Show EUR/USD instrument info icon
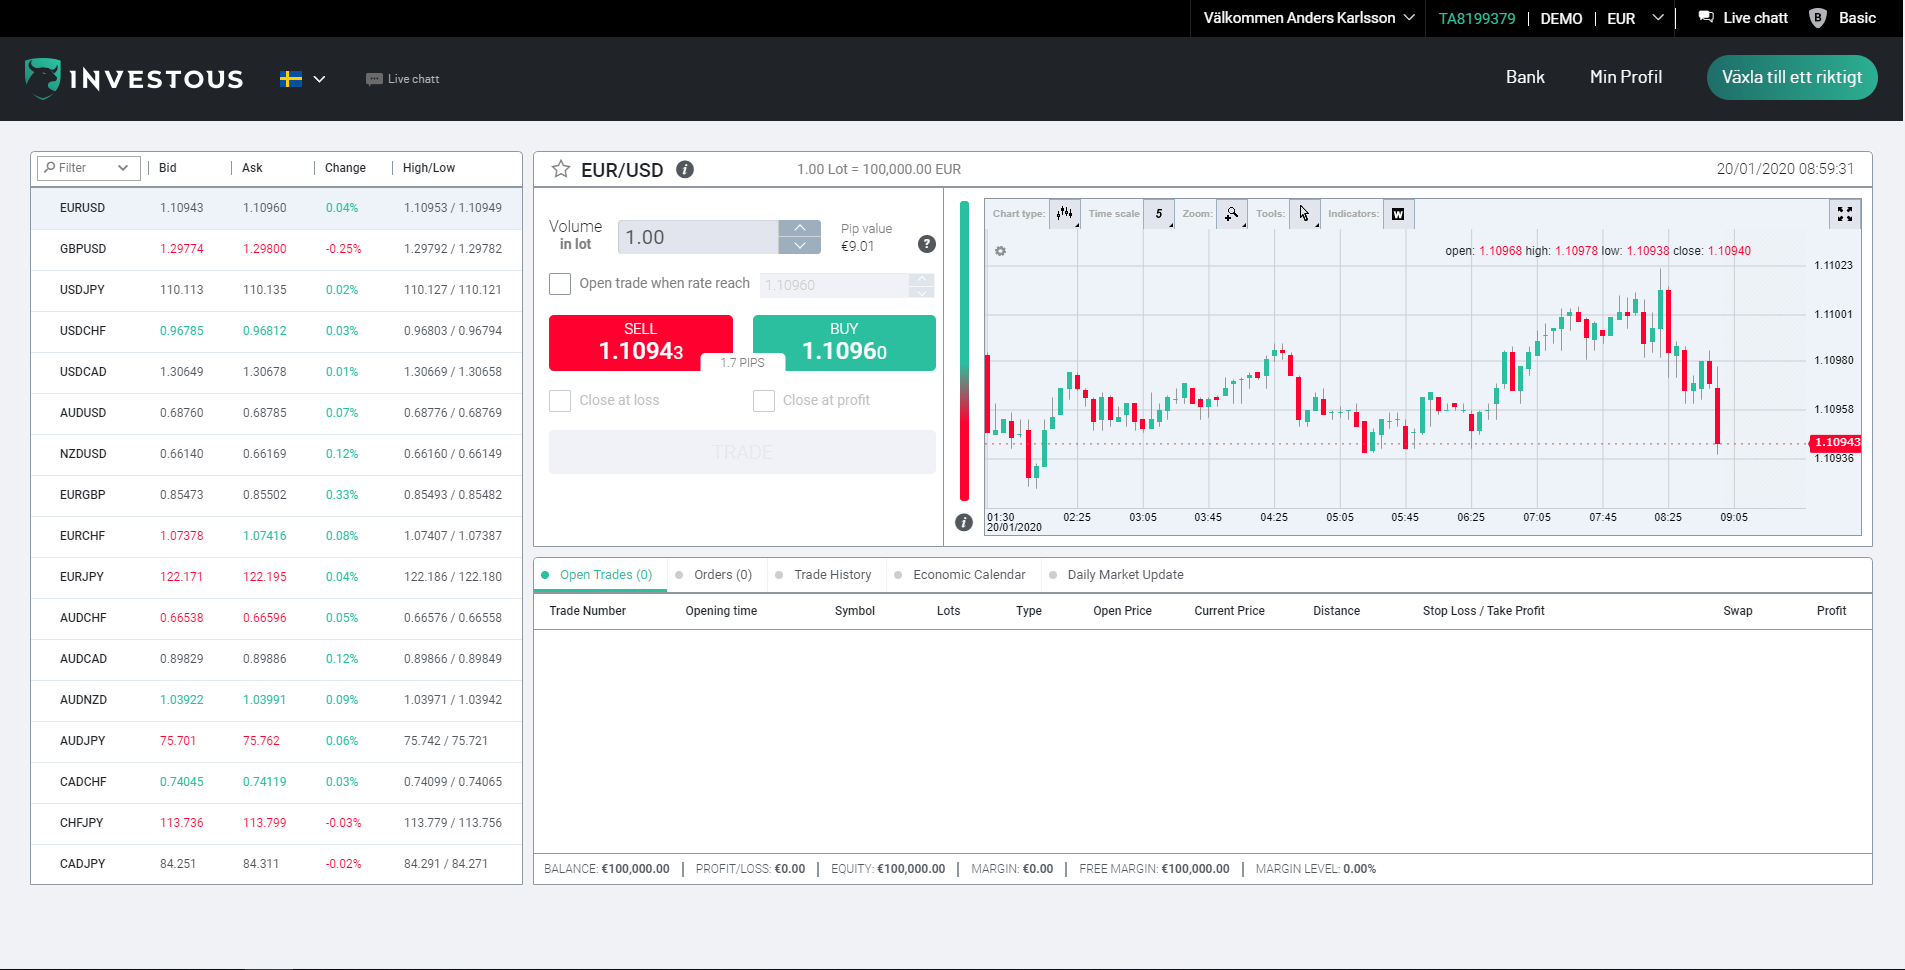This screenshot has width=1905, height=970. (x=685, y=169)
